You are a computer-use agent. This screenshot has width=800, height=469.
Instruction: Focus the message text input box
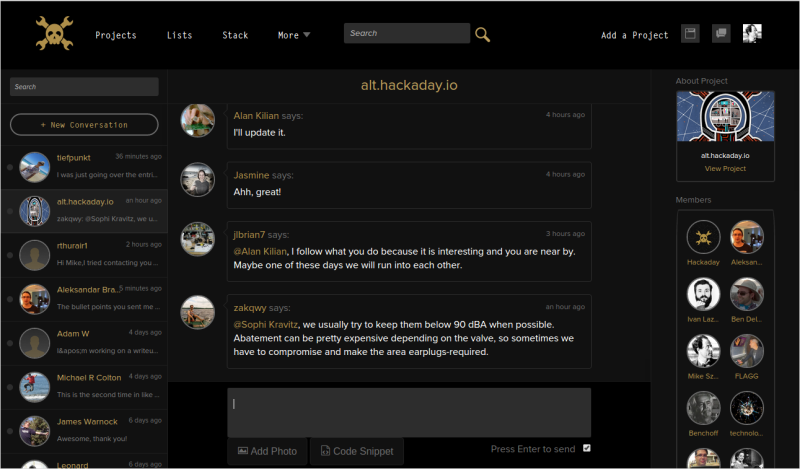[x=408, y=412]
